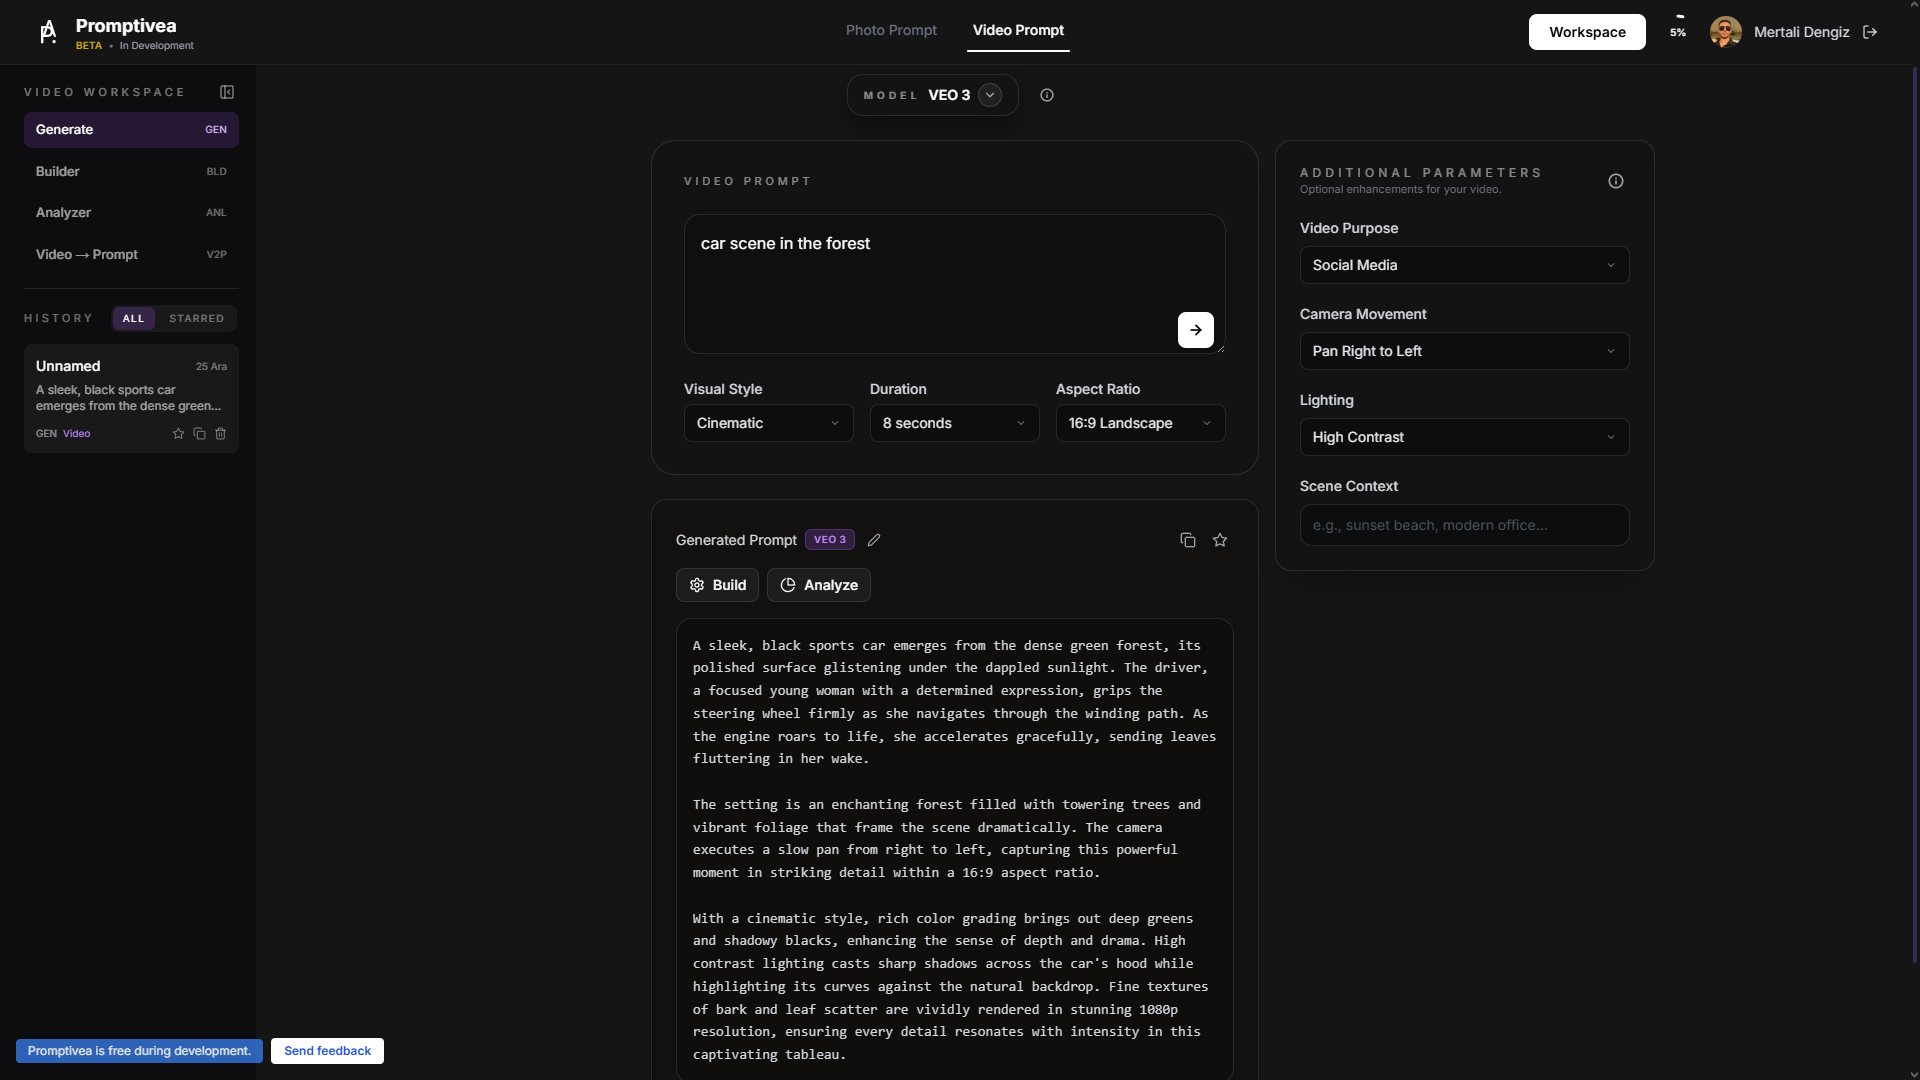Star the generated VEO 3 prompt
The image size is (1920, 1080).
coord(1219,539)
